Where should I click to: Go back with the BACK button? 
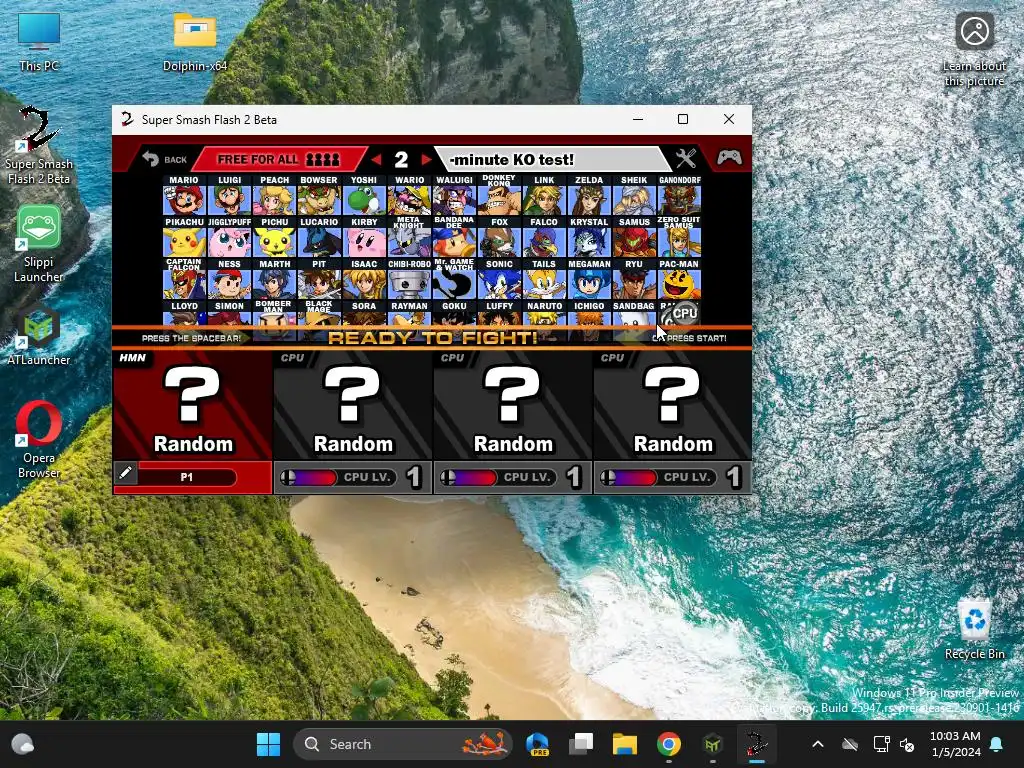(165, 159)
